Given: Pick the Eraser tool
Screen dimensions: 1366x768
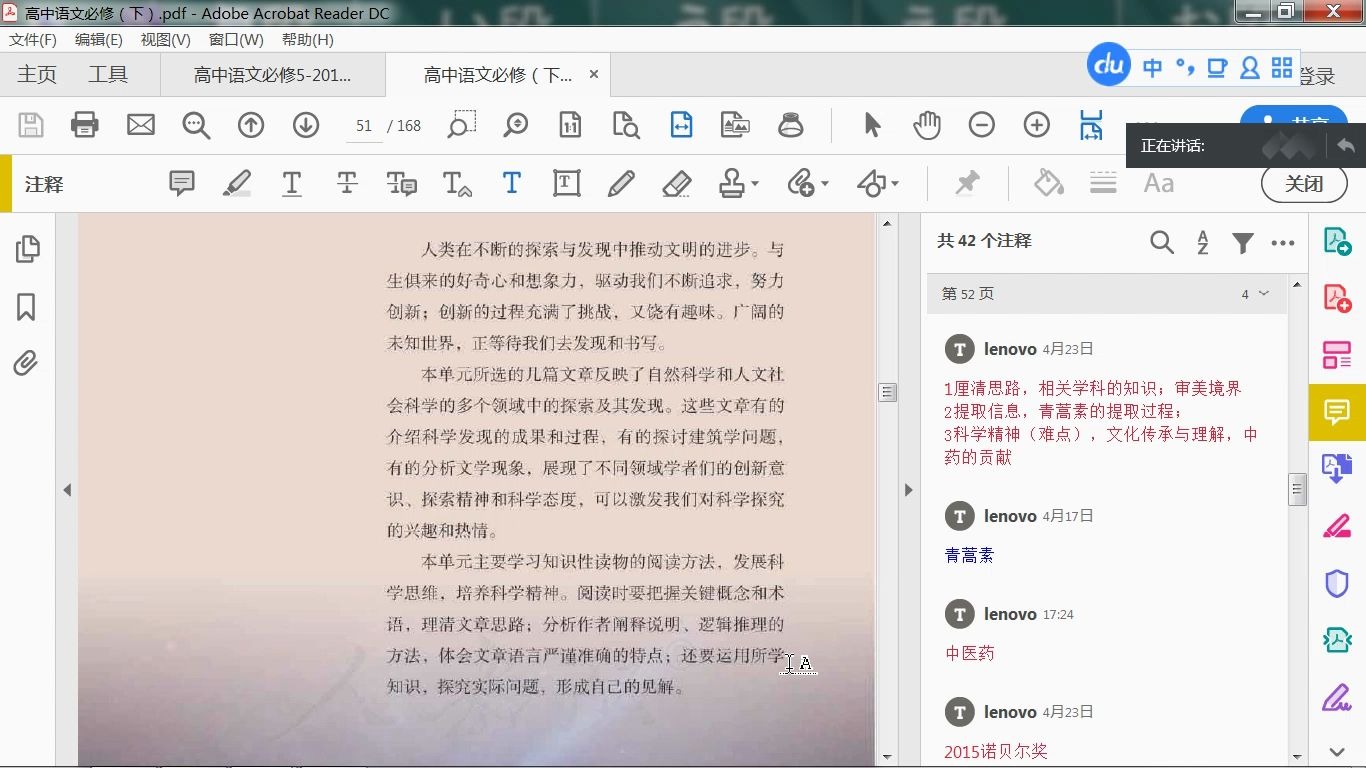Looking at the screenshot, I should pyautogui.click(x=677, y=183).
